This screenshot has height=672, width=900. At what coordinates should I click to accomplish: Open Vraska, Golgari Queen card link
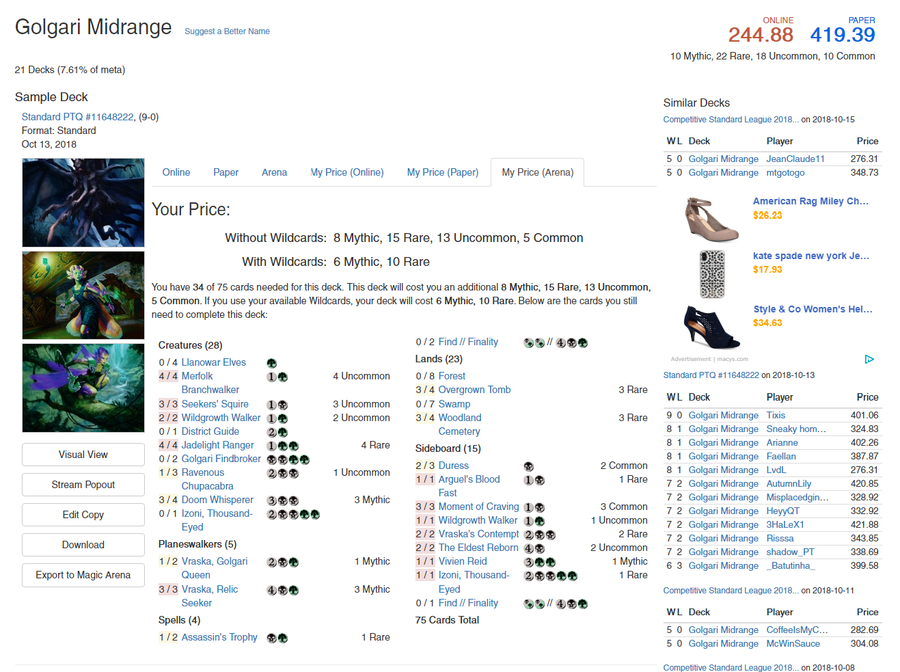tap(214, 568)
